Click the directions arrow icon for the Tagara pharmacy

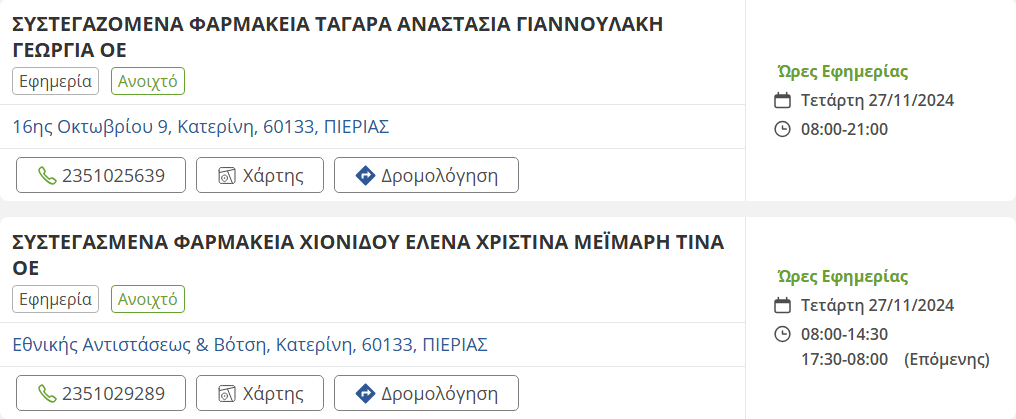click(x=365, y=176)
